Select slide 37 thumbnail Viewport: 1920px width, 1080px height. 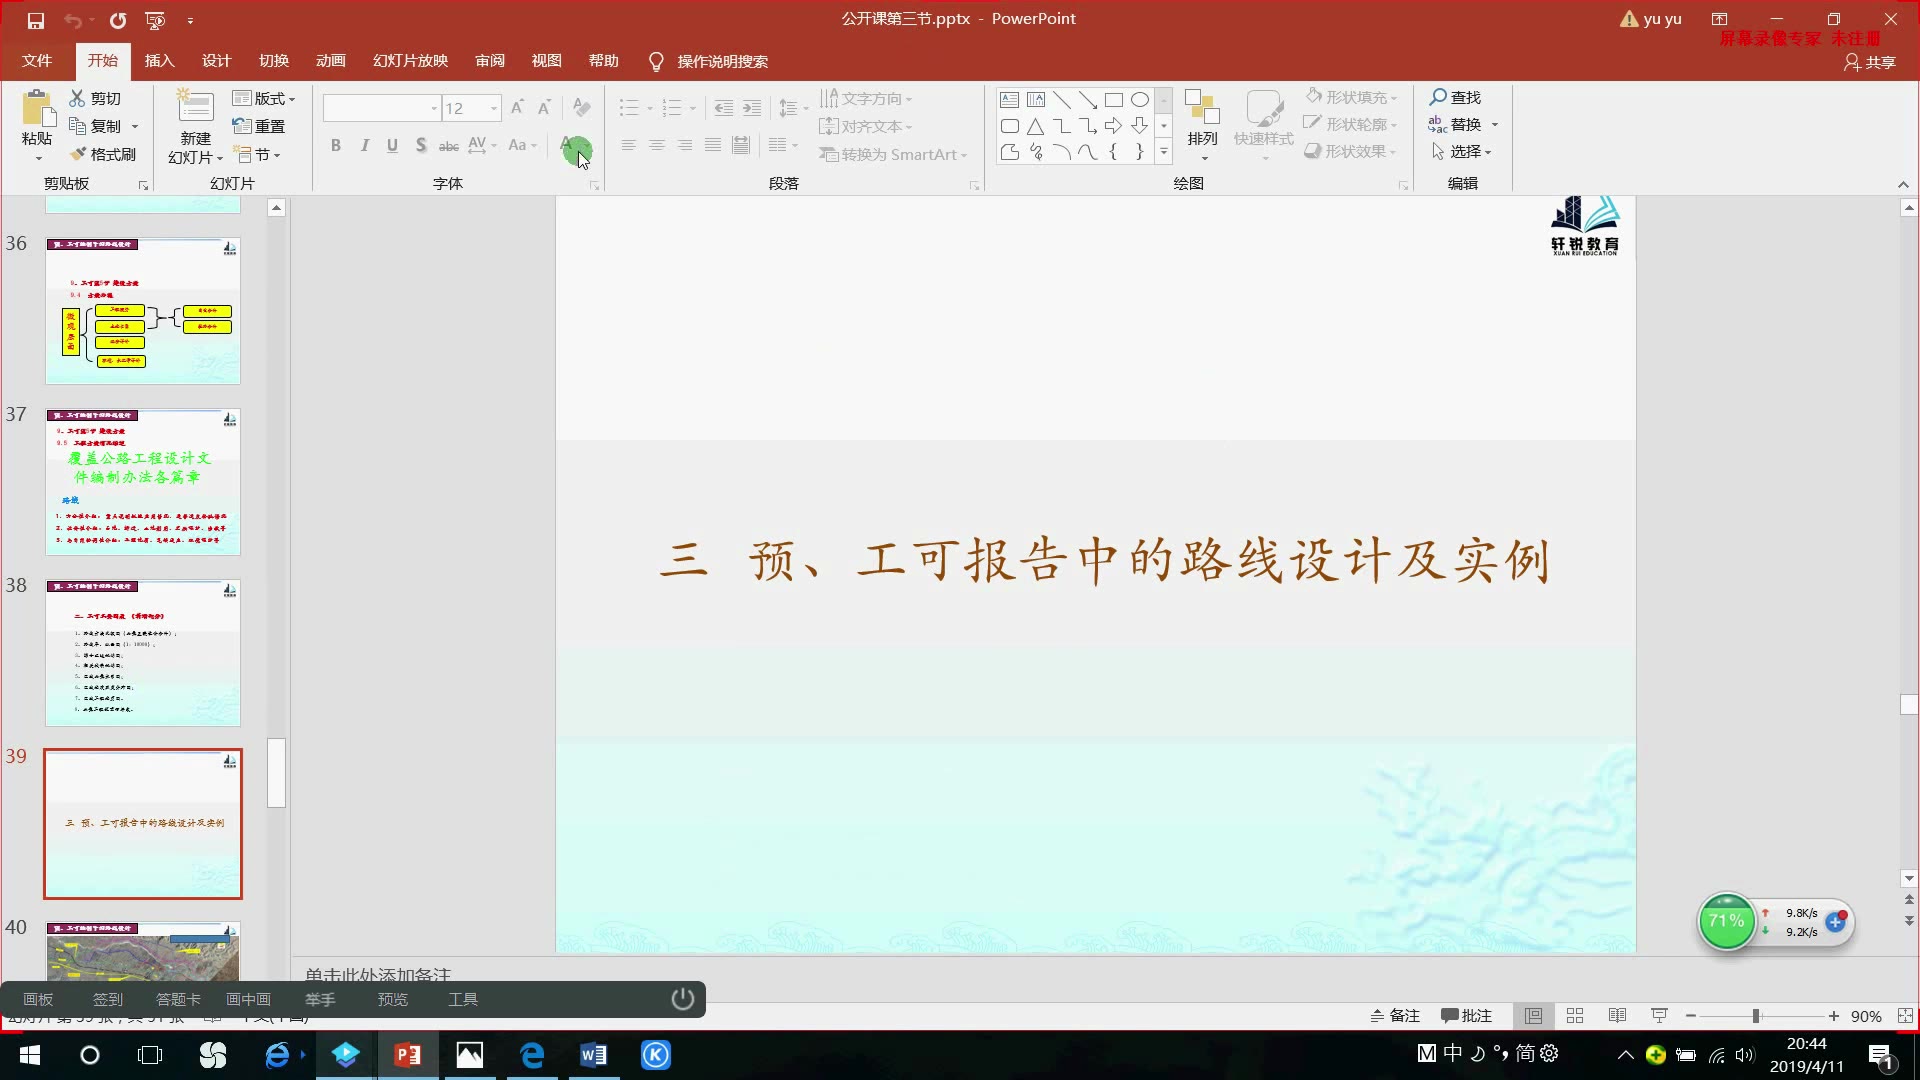coord(143,482)
